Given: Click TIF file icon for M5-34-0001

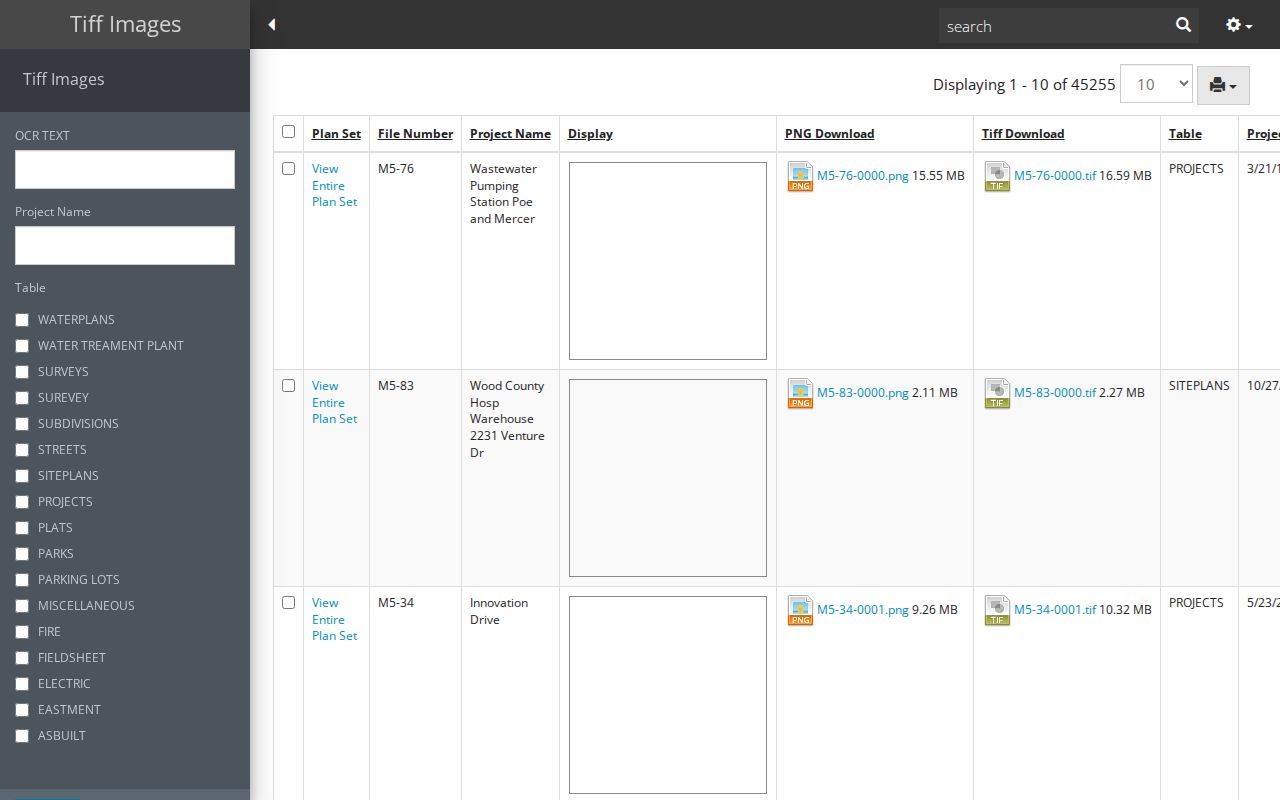Looking at the screenshot, I should [997, 610].
